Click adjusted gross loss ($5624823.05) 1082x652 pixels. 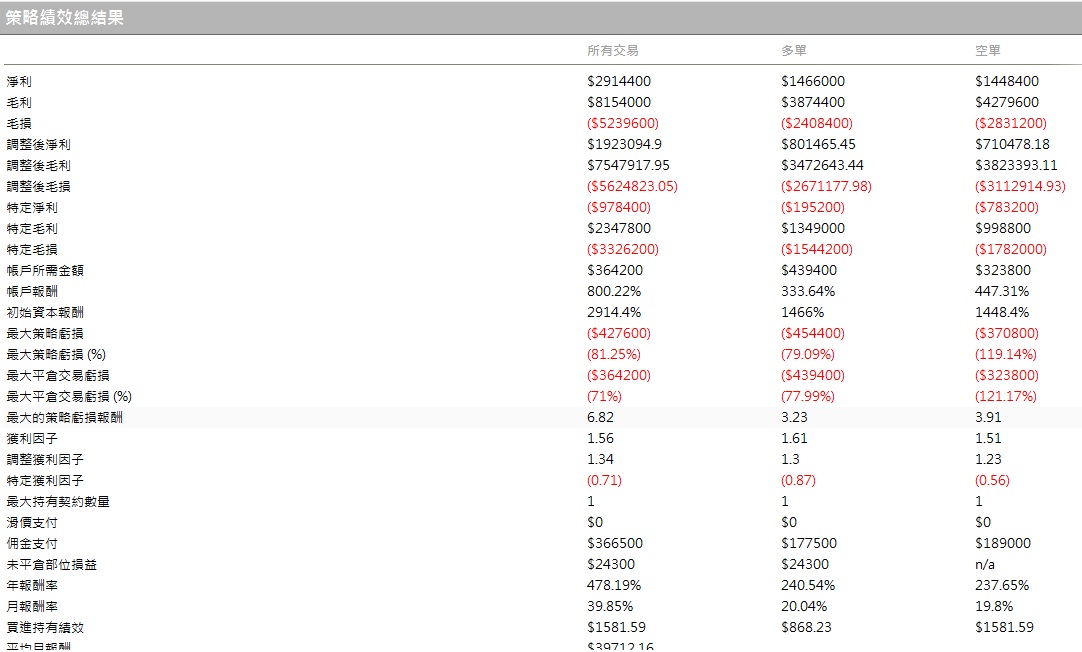click(x=632, y=186)
